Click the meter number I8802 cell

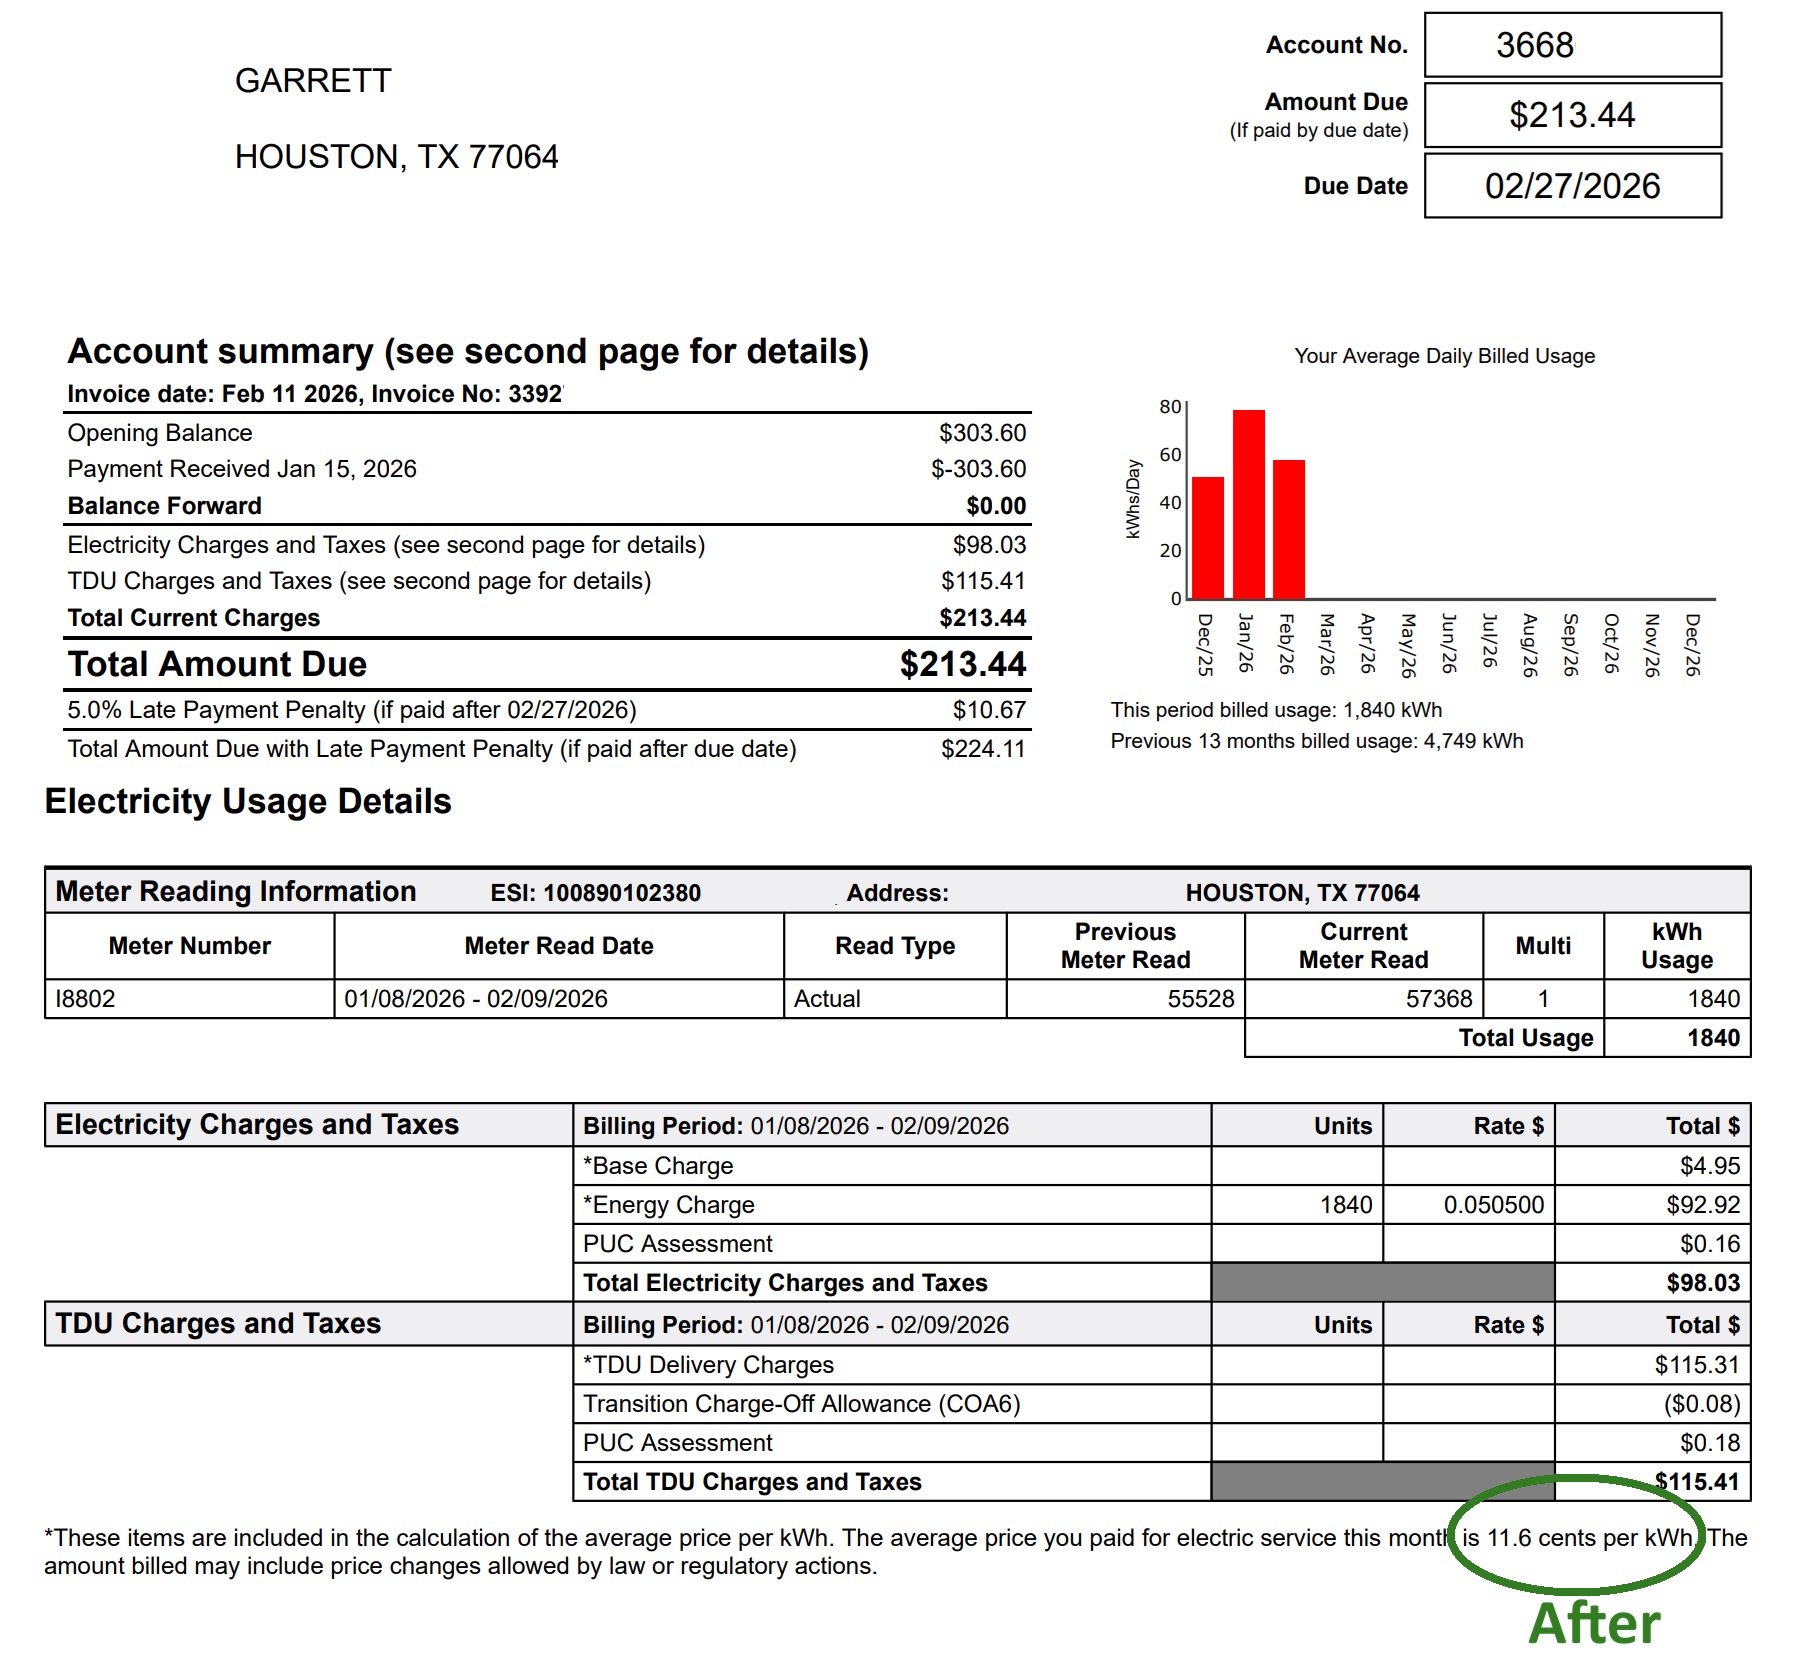(86, 999)
